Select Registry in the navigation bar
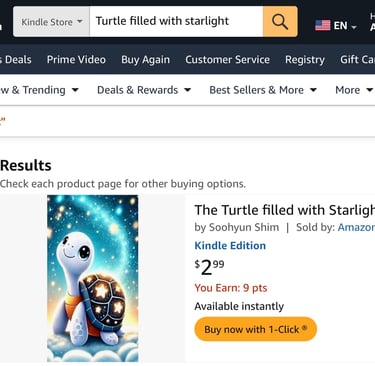The height and width of the screenshot is (366, 375). [305, 60]
